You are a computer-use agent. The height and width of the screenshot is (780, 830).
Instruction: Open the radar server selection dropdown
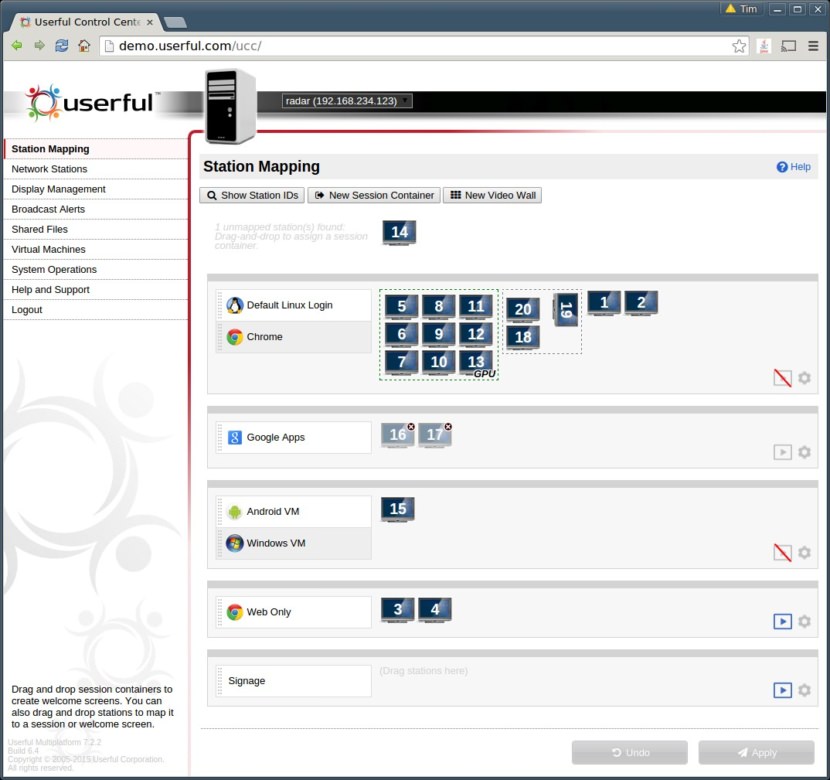pos(347,101)
